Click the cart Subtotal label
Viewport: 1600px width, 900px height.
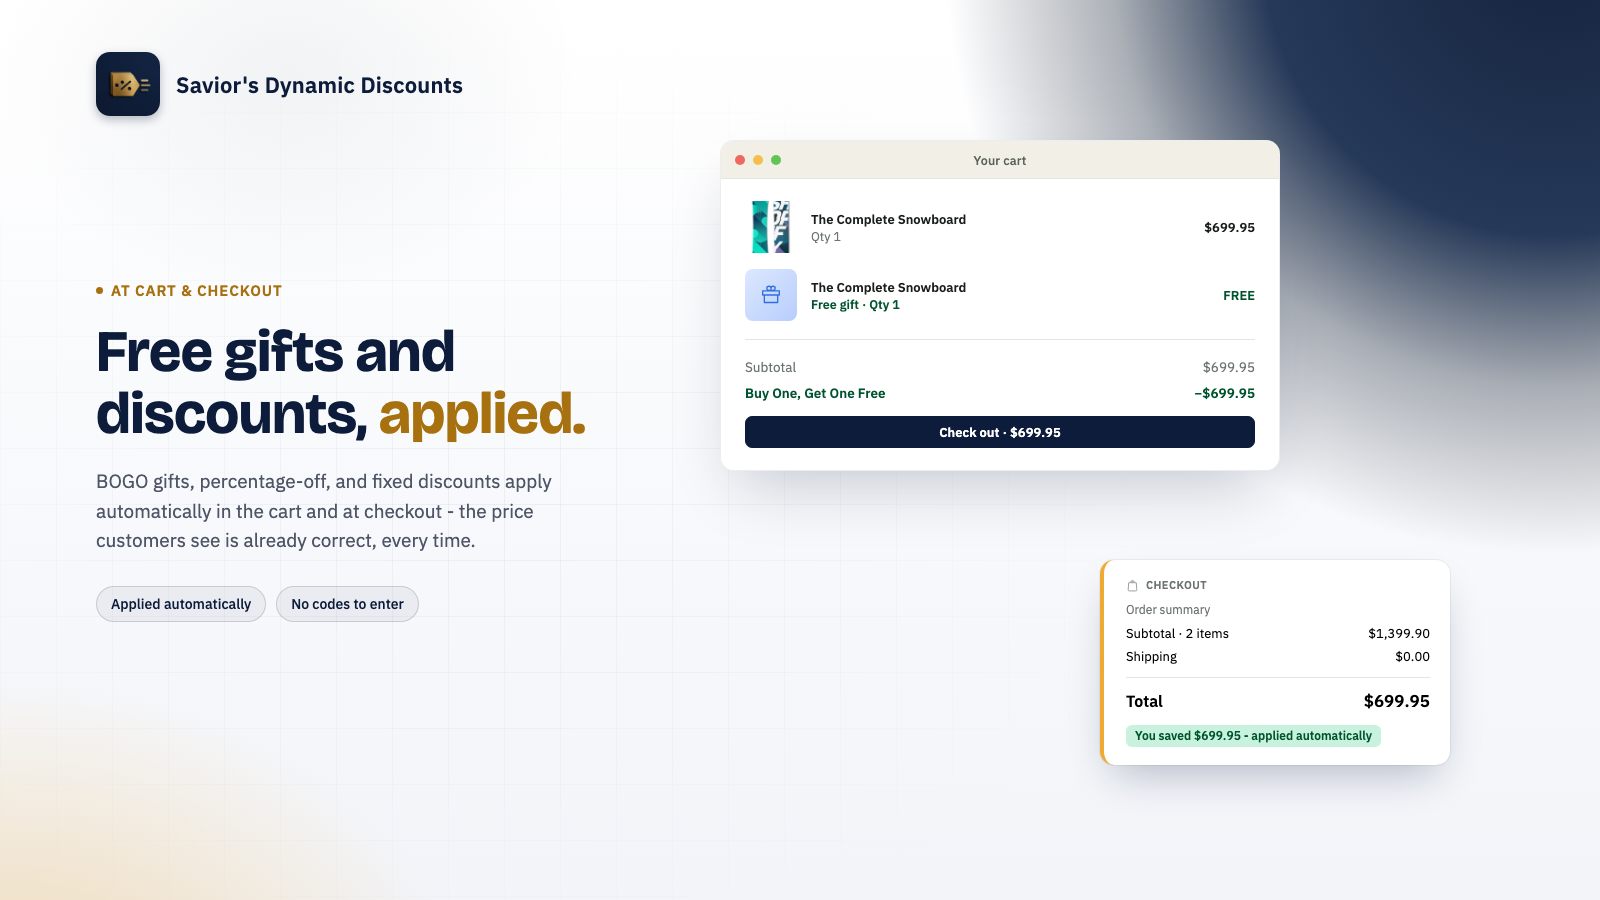pyautogui.click(x=770, y=368)
